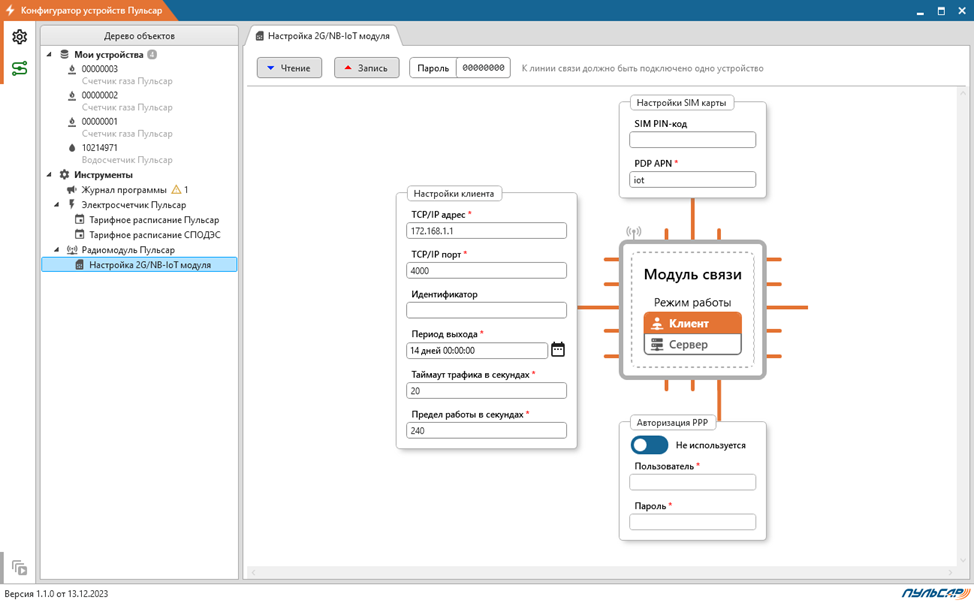Image resolution: width=974 pixels, height=603 pixels.
Task: Open the windows icon at sidebar bottom
Action: pos(19,568)
